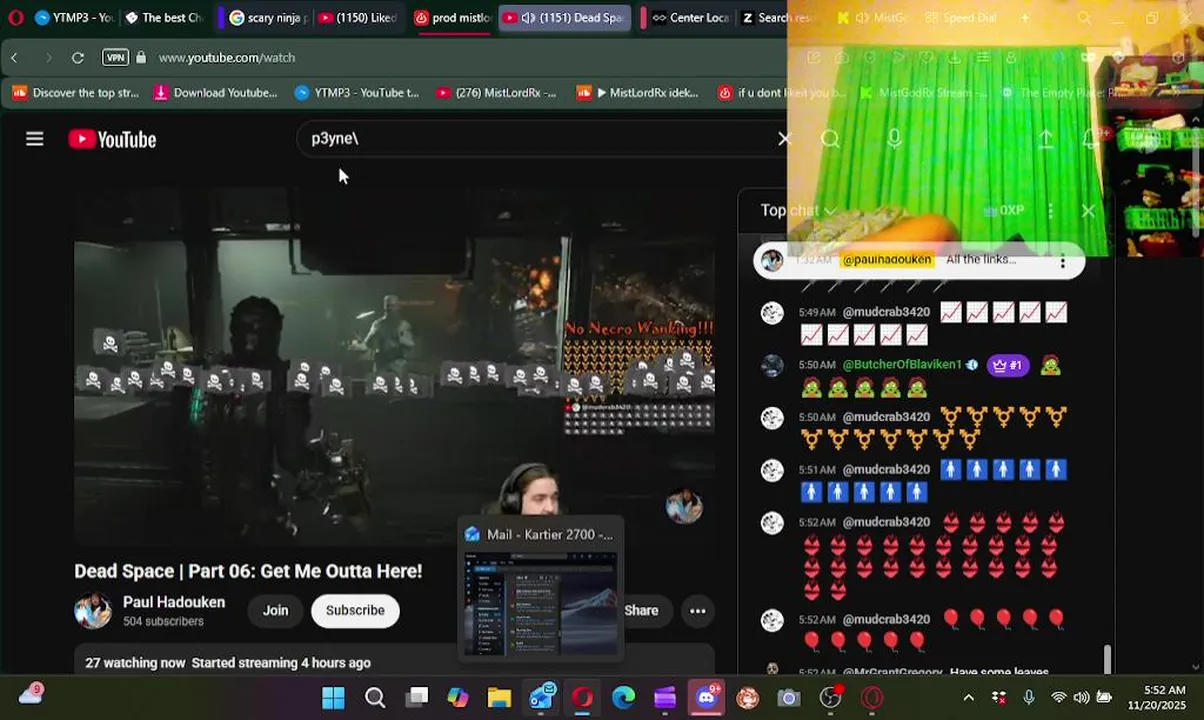
Task: Launch Copilot from taskbar
Action: (x=458, y=697)
